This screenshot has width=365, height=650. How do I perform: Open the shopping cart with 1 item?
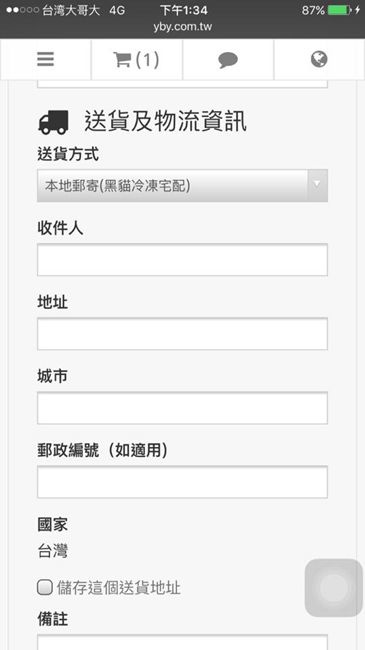(x=136, y=60)
